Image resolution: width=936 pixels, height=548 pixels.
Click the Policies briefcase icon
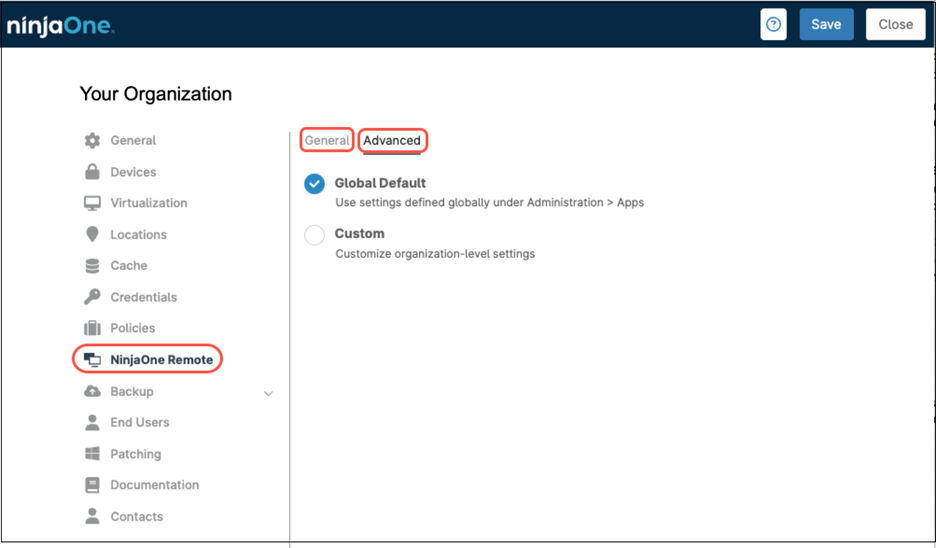click(93, 328)
